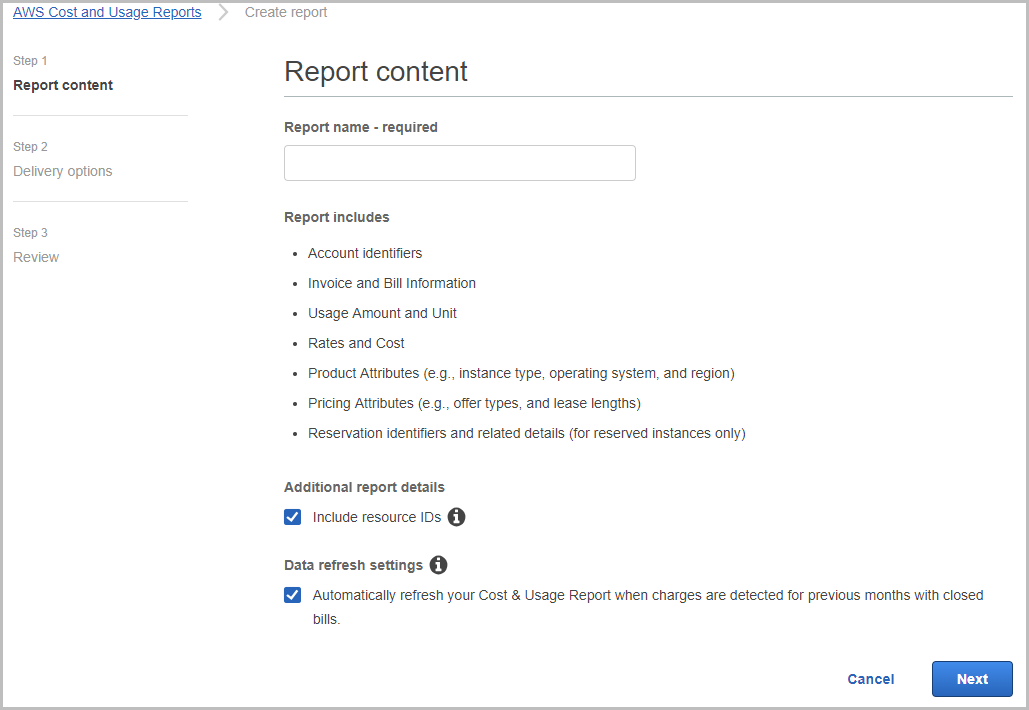Go to Step 2 Delivery options
The width and height of the screenshot is (1029, 710).
coord(63,171)
